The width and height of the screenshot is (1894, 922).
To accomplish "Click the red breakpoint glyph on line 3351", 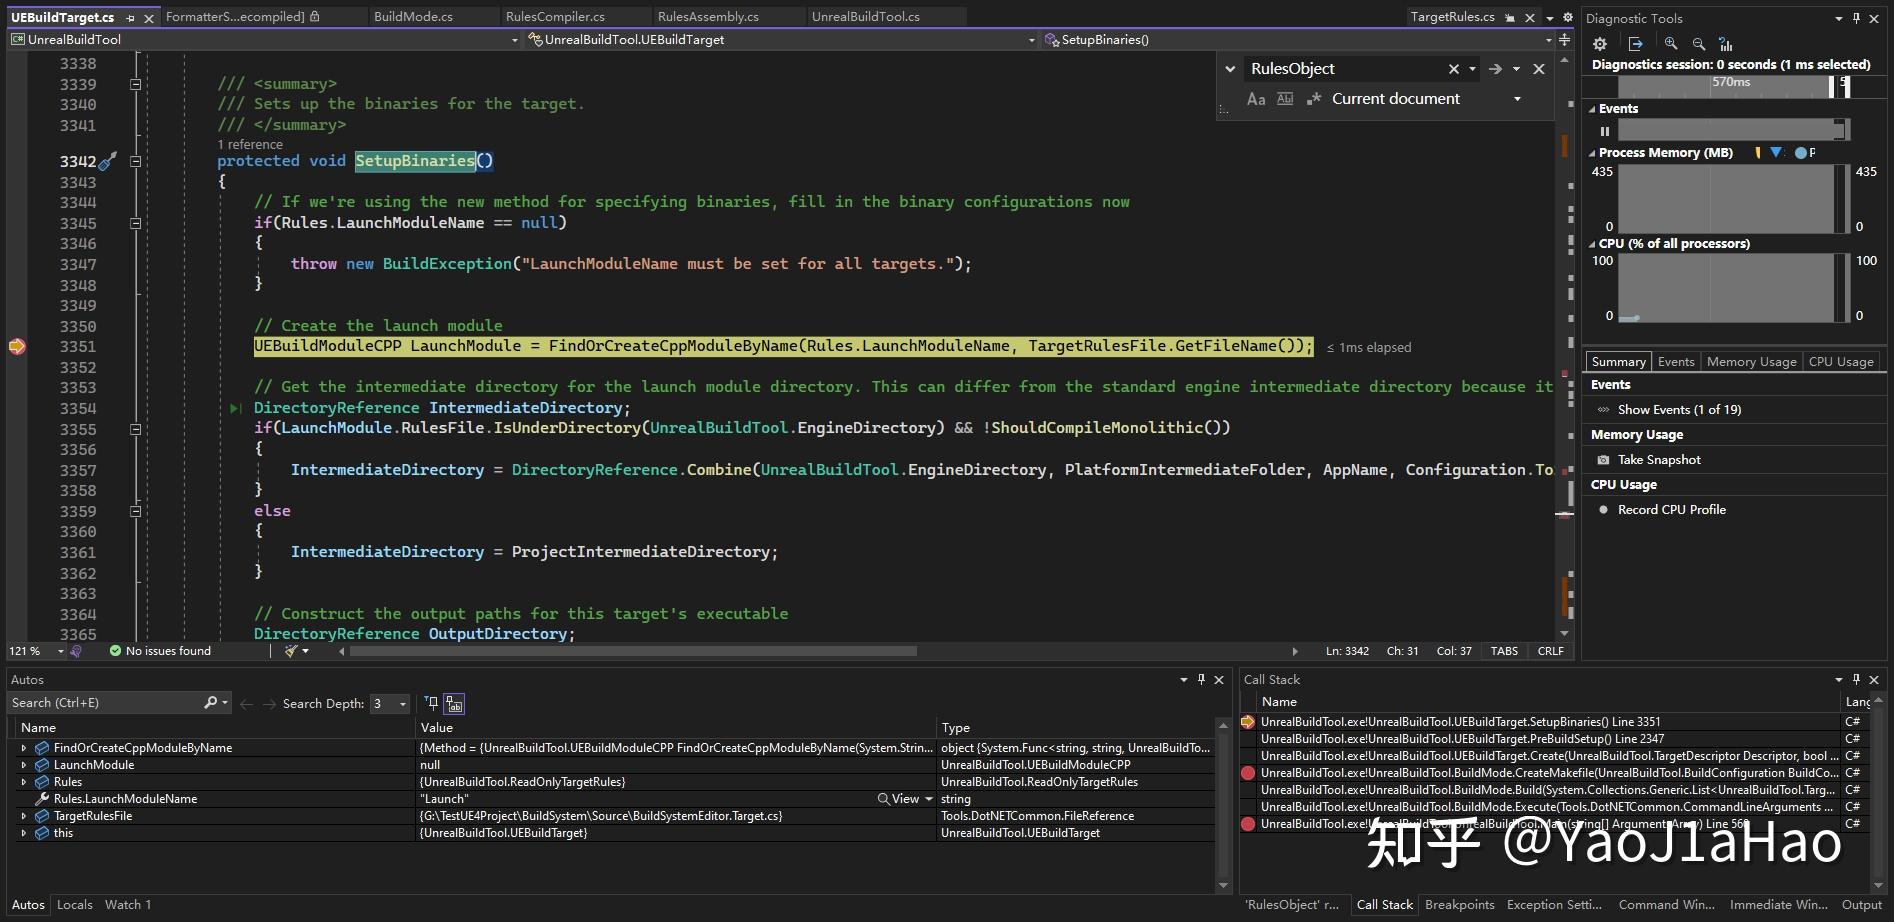I will pyautogui.click(x=16, y=346).
